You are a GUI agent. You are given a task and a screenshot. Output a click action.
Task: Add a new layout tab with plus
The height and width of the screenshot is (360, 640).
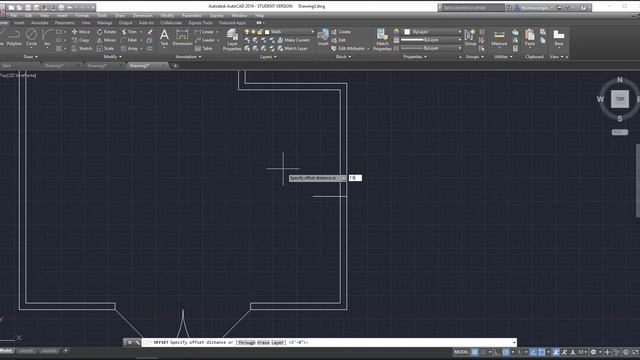66,350
